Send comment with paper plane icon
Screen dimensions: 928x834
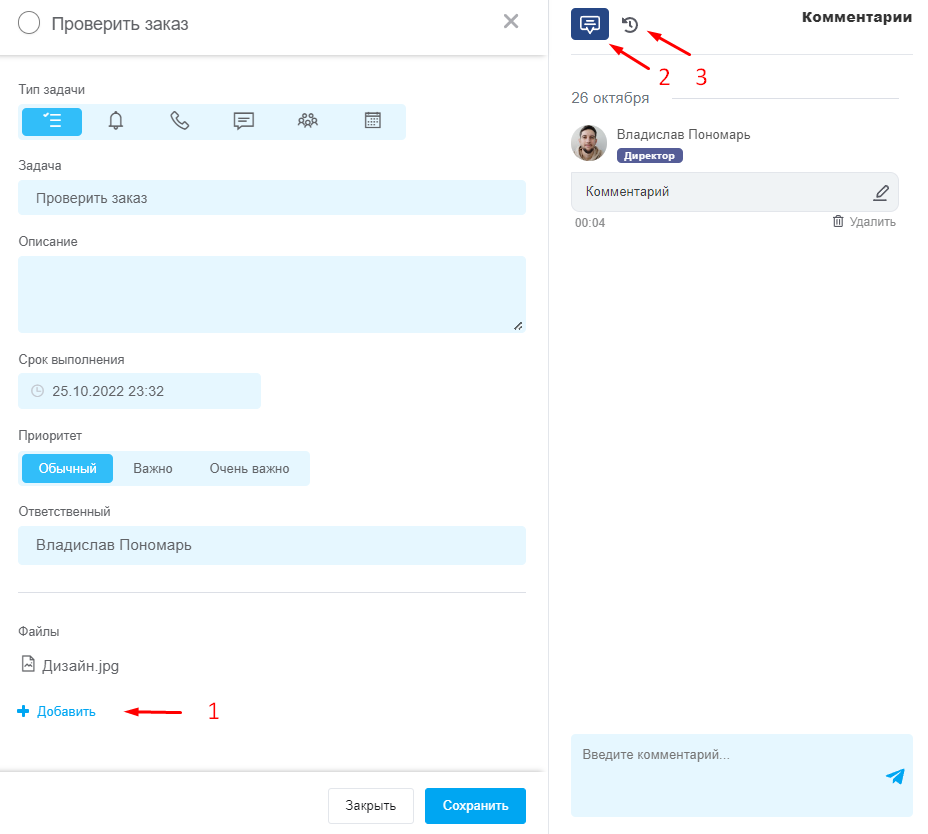click(895, 775)
